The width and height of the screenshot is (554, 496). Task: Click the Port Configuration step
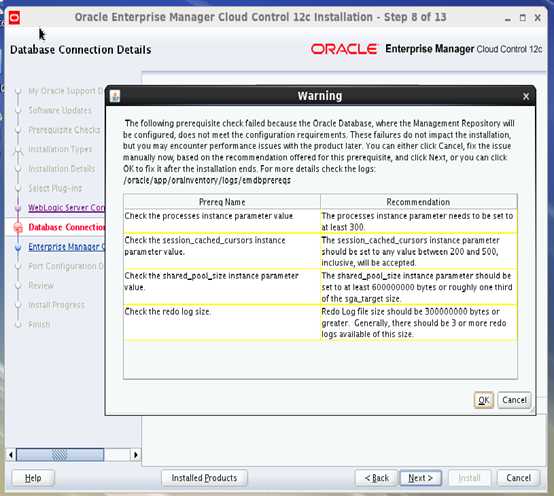pyautogui.click(x=66, y=266)
